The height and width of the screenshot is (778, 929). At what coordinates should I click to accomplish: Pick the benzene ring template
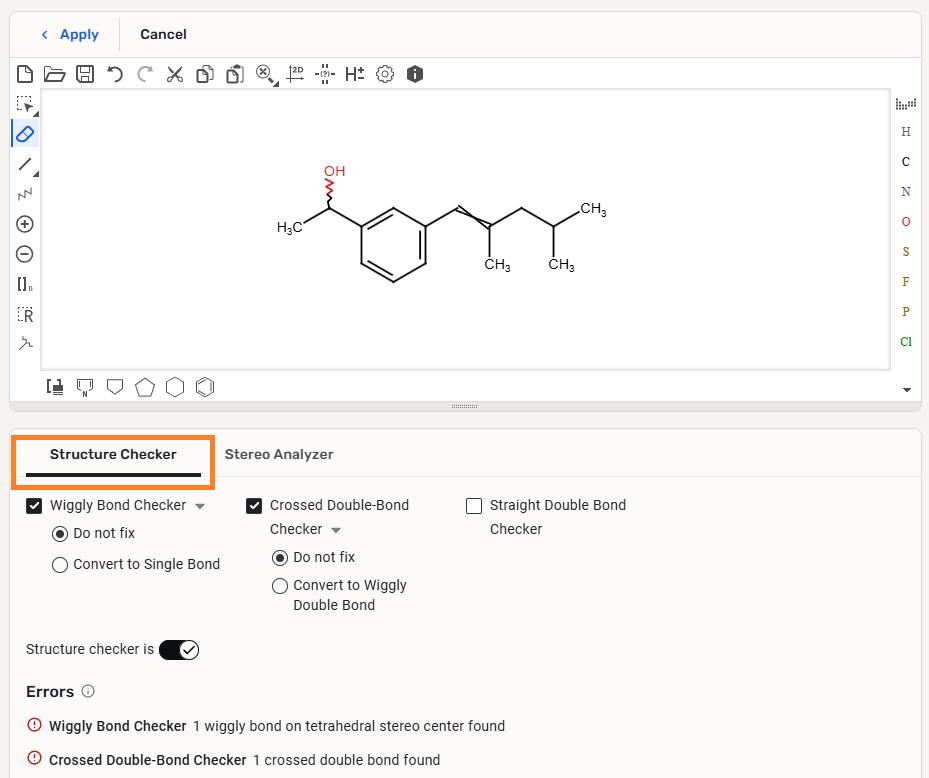coord(204,387)
